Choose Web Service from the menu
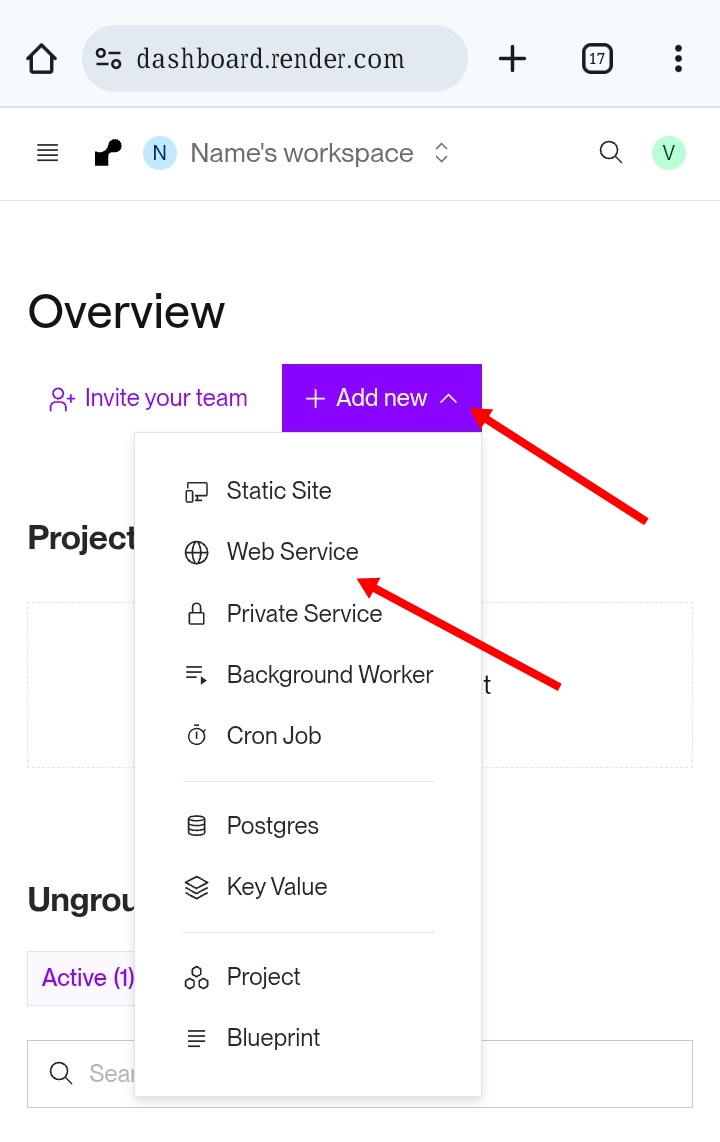Screen dimensions: 720x1142 coord(292,552)
